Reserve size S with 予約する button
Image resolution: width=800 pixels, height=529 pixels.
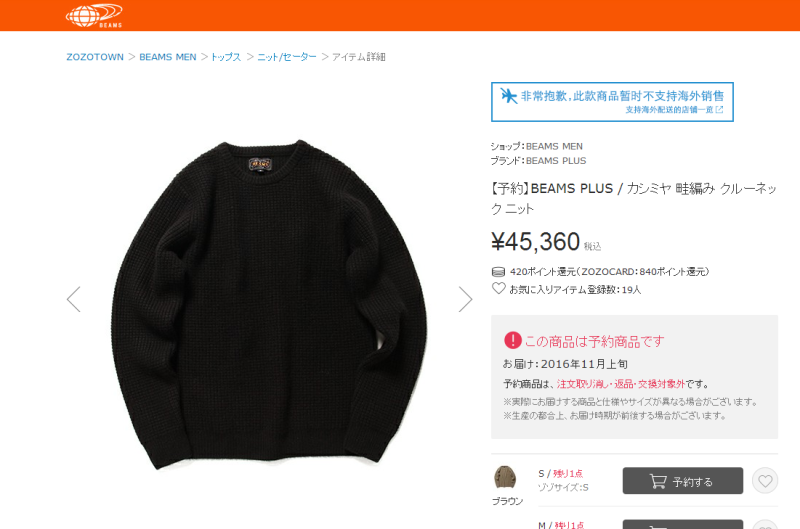(x=683, y=481)
